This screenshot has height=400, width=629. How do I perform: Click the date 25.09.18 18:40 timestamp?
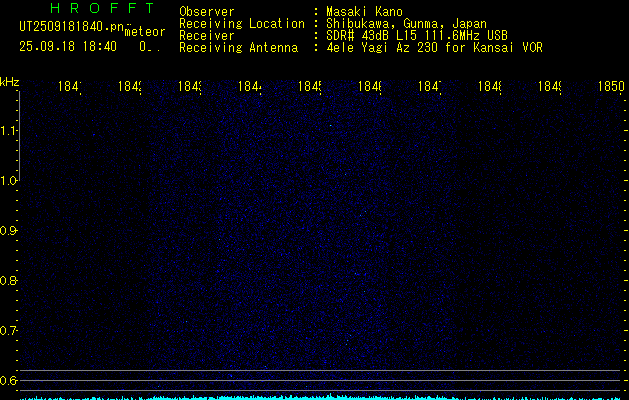67,46
